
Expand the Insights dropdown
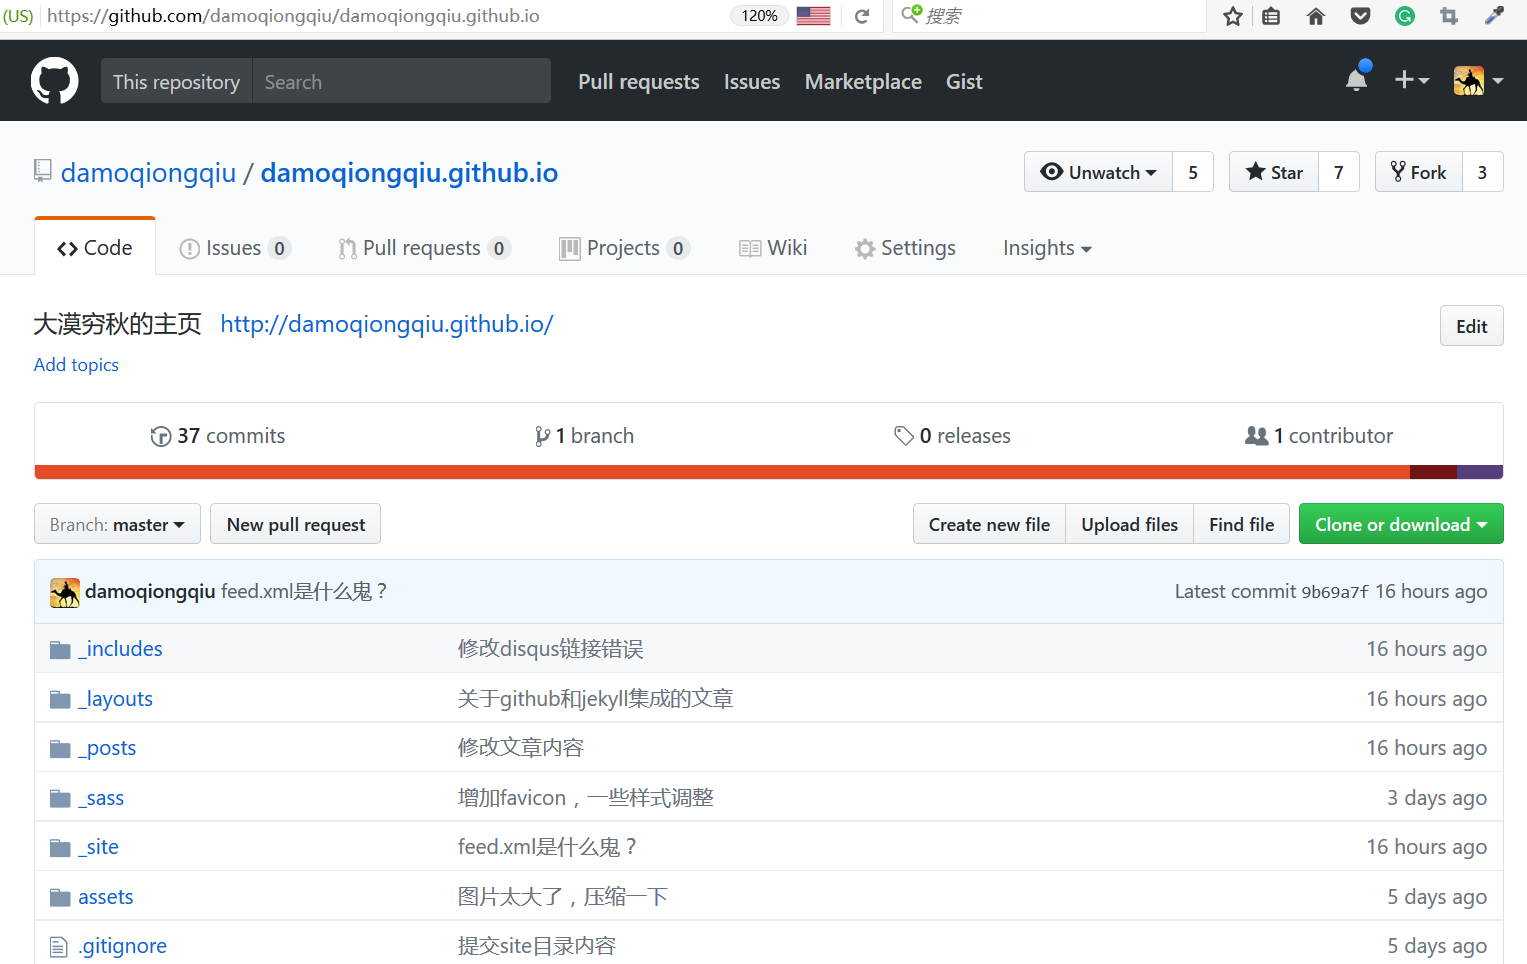coord(1047,248)
